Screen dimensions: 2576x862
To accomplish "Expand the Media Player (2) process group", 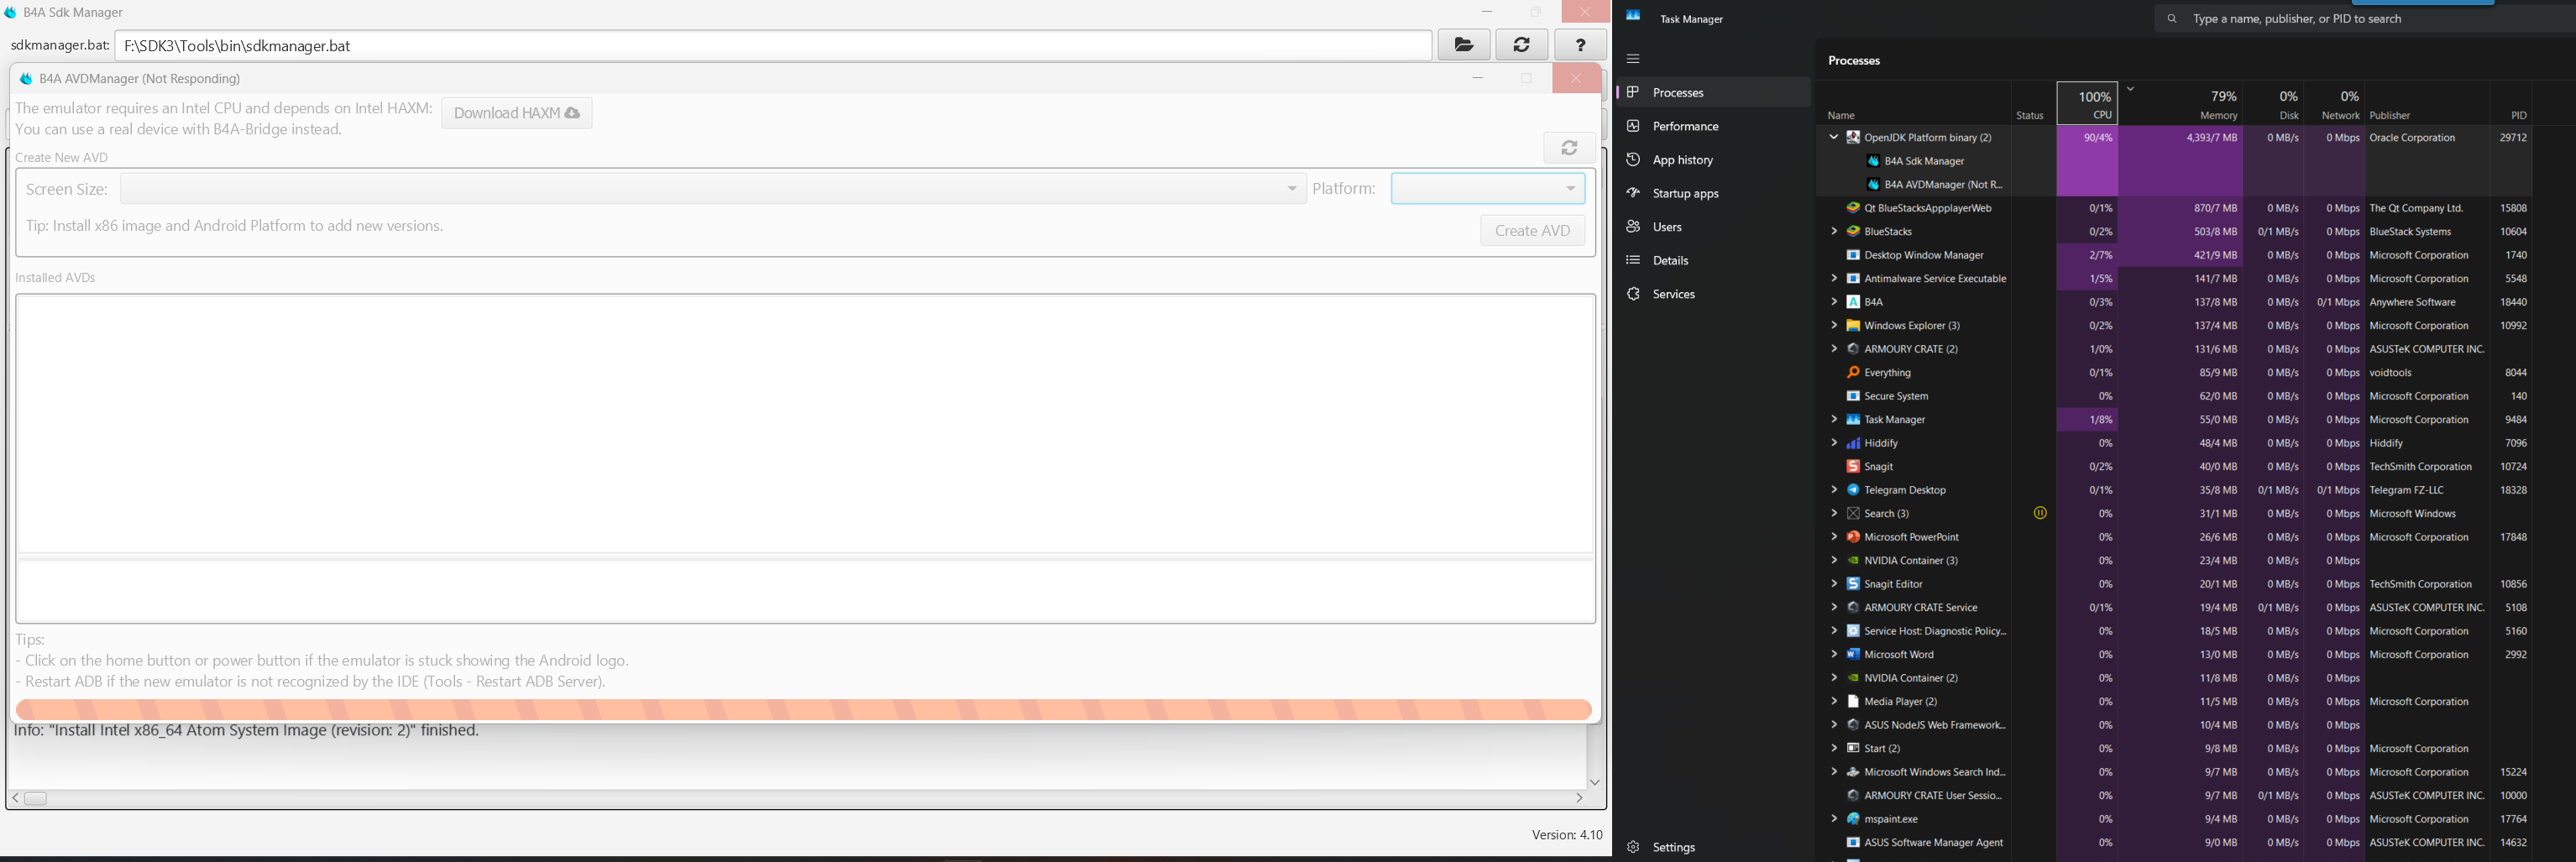I will click(x=1834, y=702).
